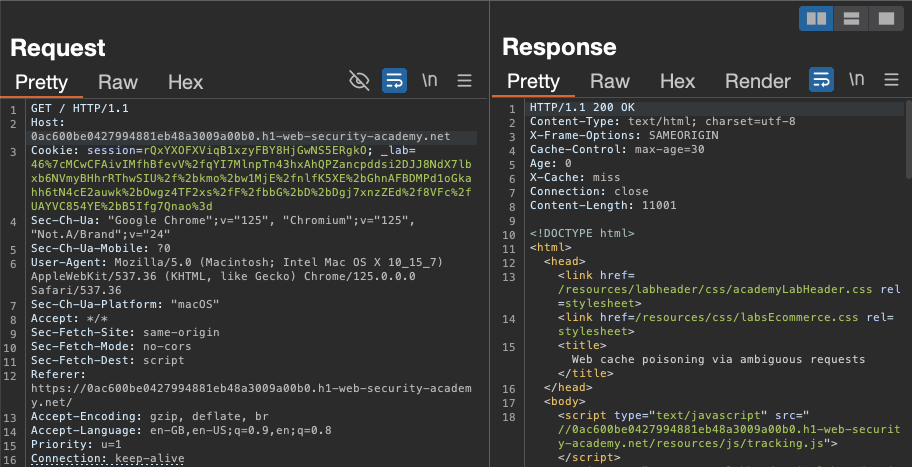
Task: Show non-printable \n characters in Response
Action: tap(857, 80)
